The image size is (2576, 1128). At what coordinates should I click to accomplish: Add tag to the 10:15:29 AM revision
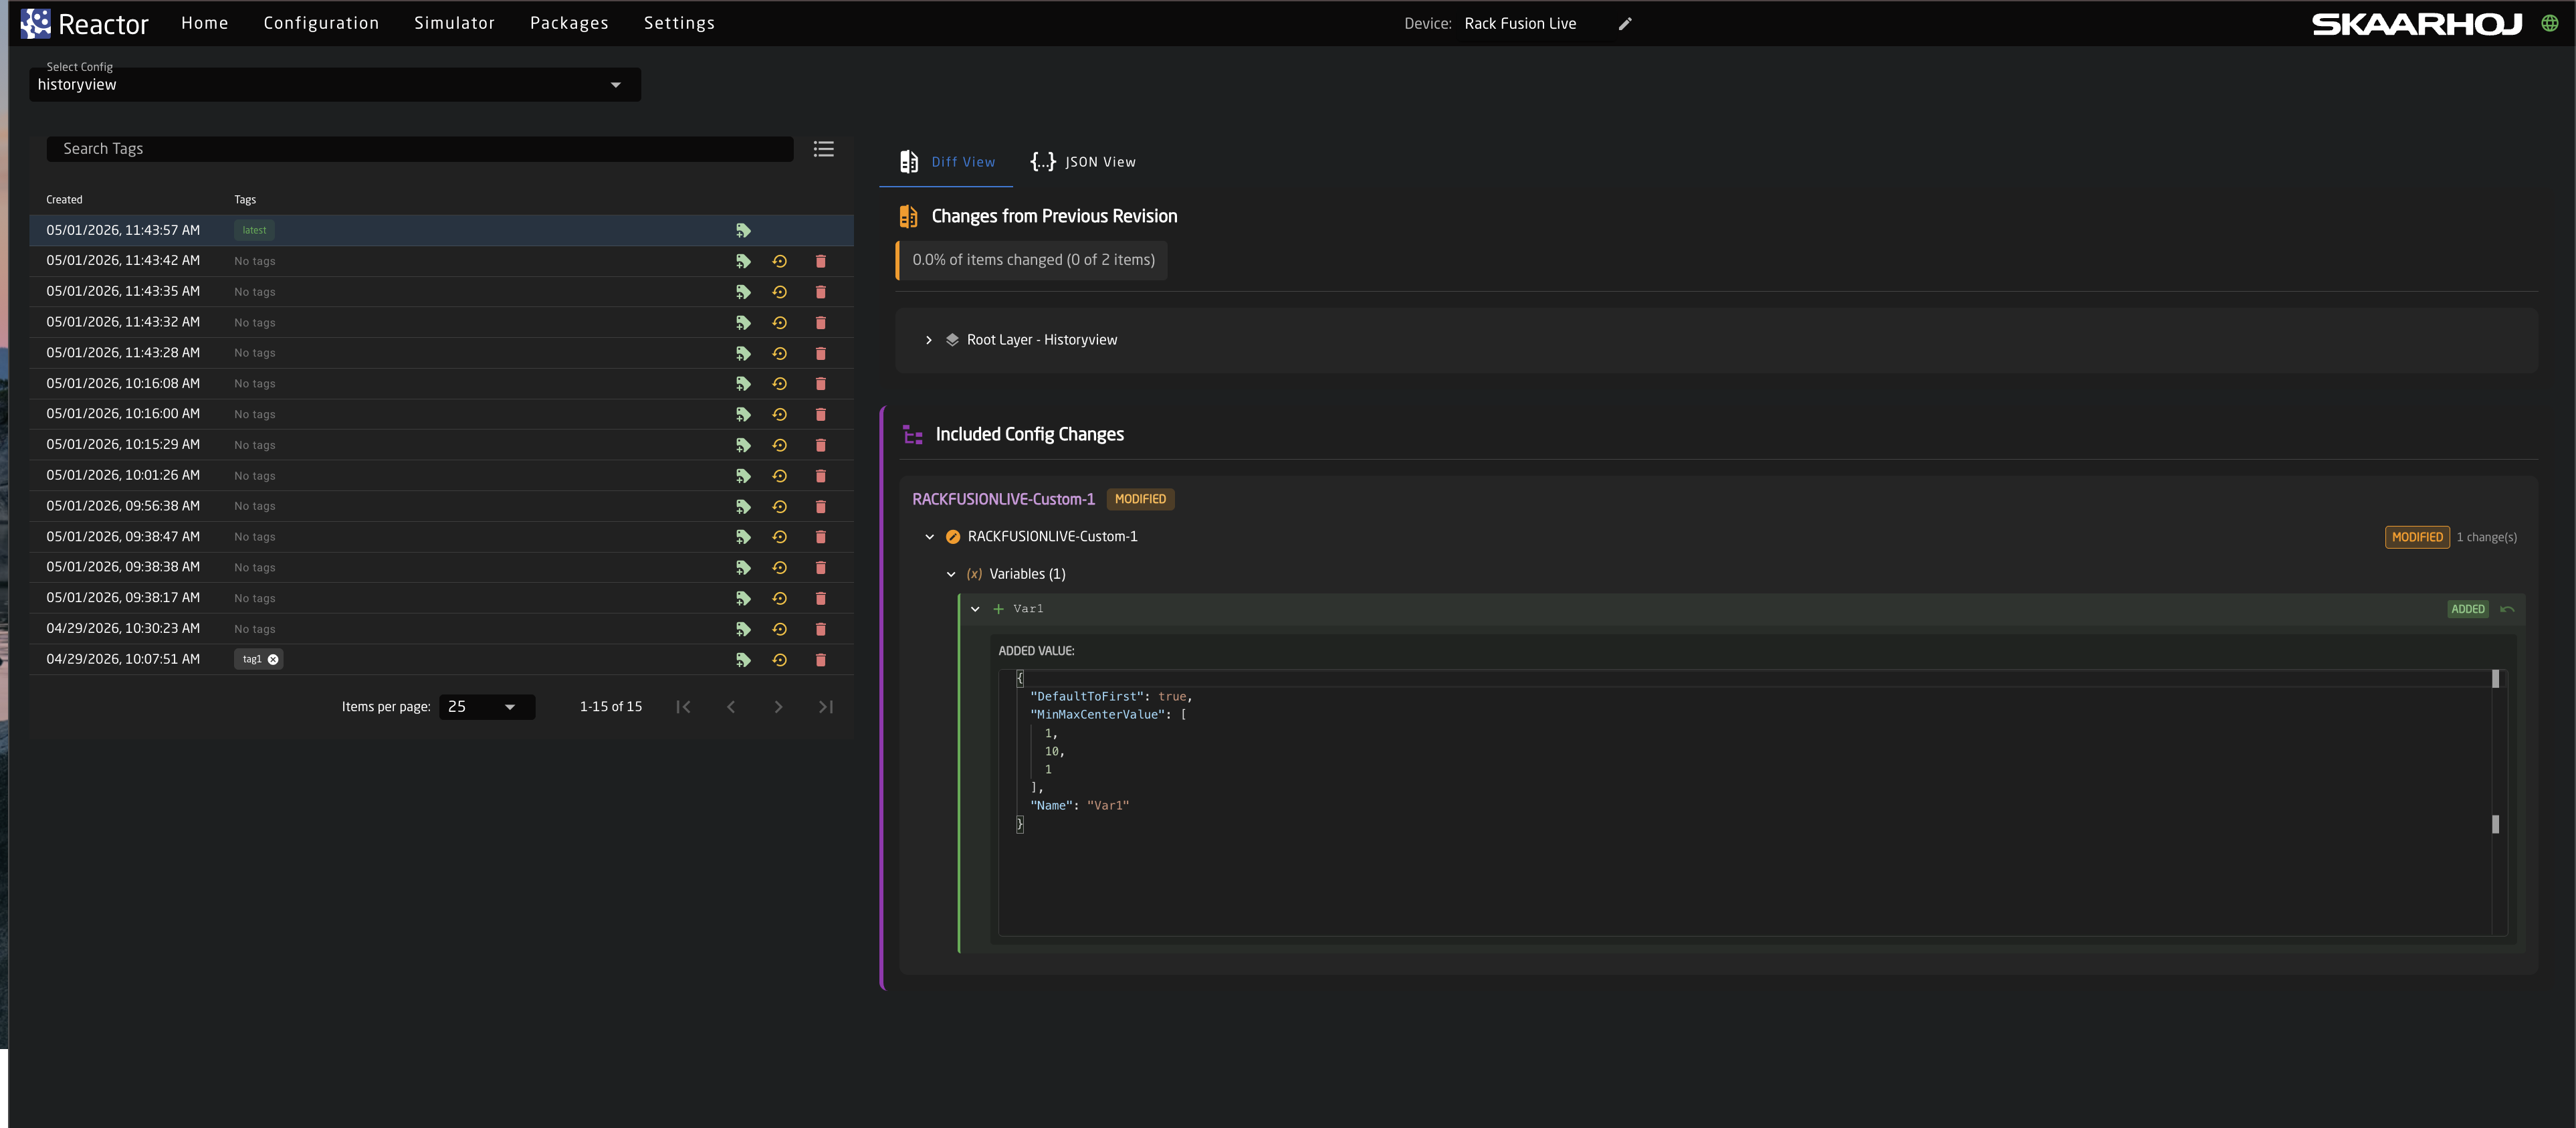(x=743, y=446)
